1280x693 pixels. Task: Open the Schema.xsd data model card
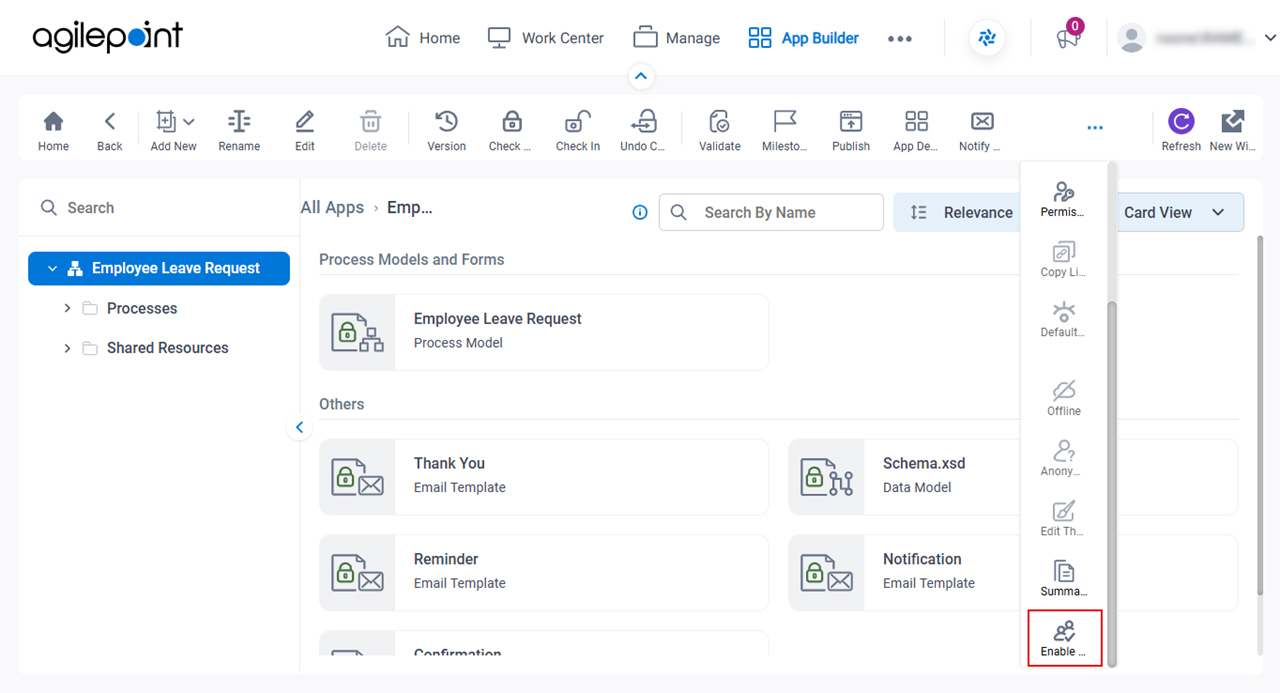click(x=904, y=477)
